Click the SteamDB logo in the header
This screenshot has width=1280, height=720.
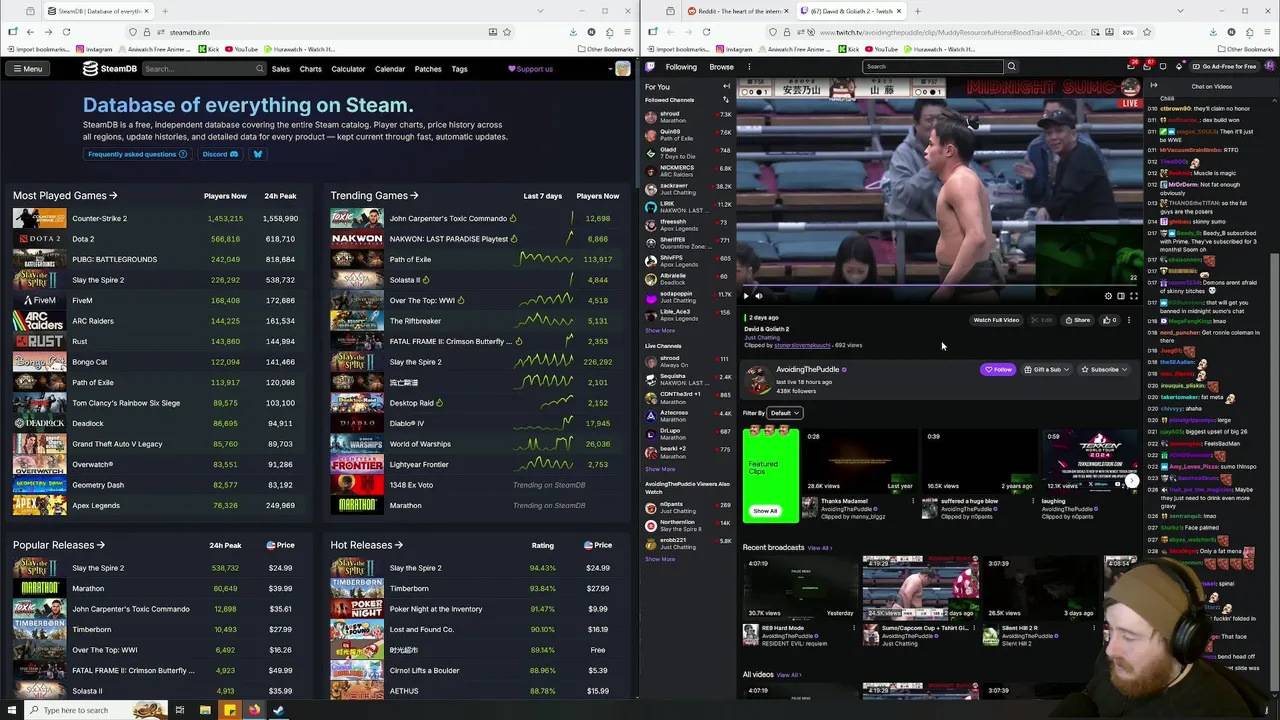point(110,69)
